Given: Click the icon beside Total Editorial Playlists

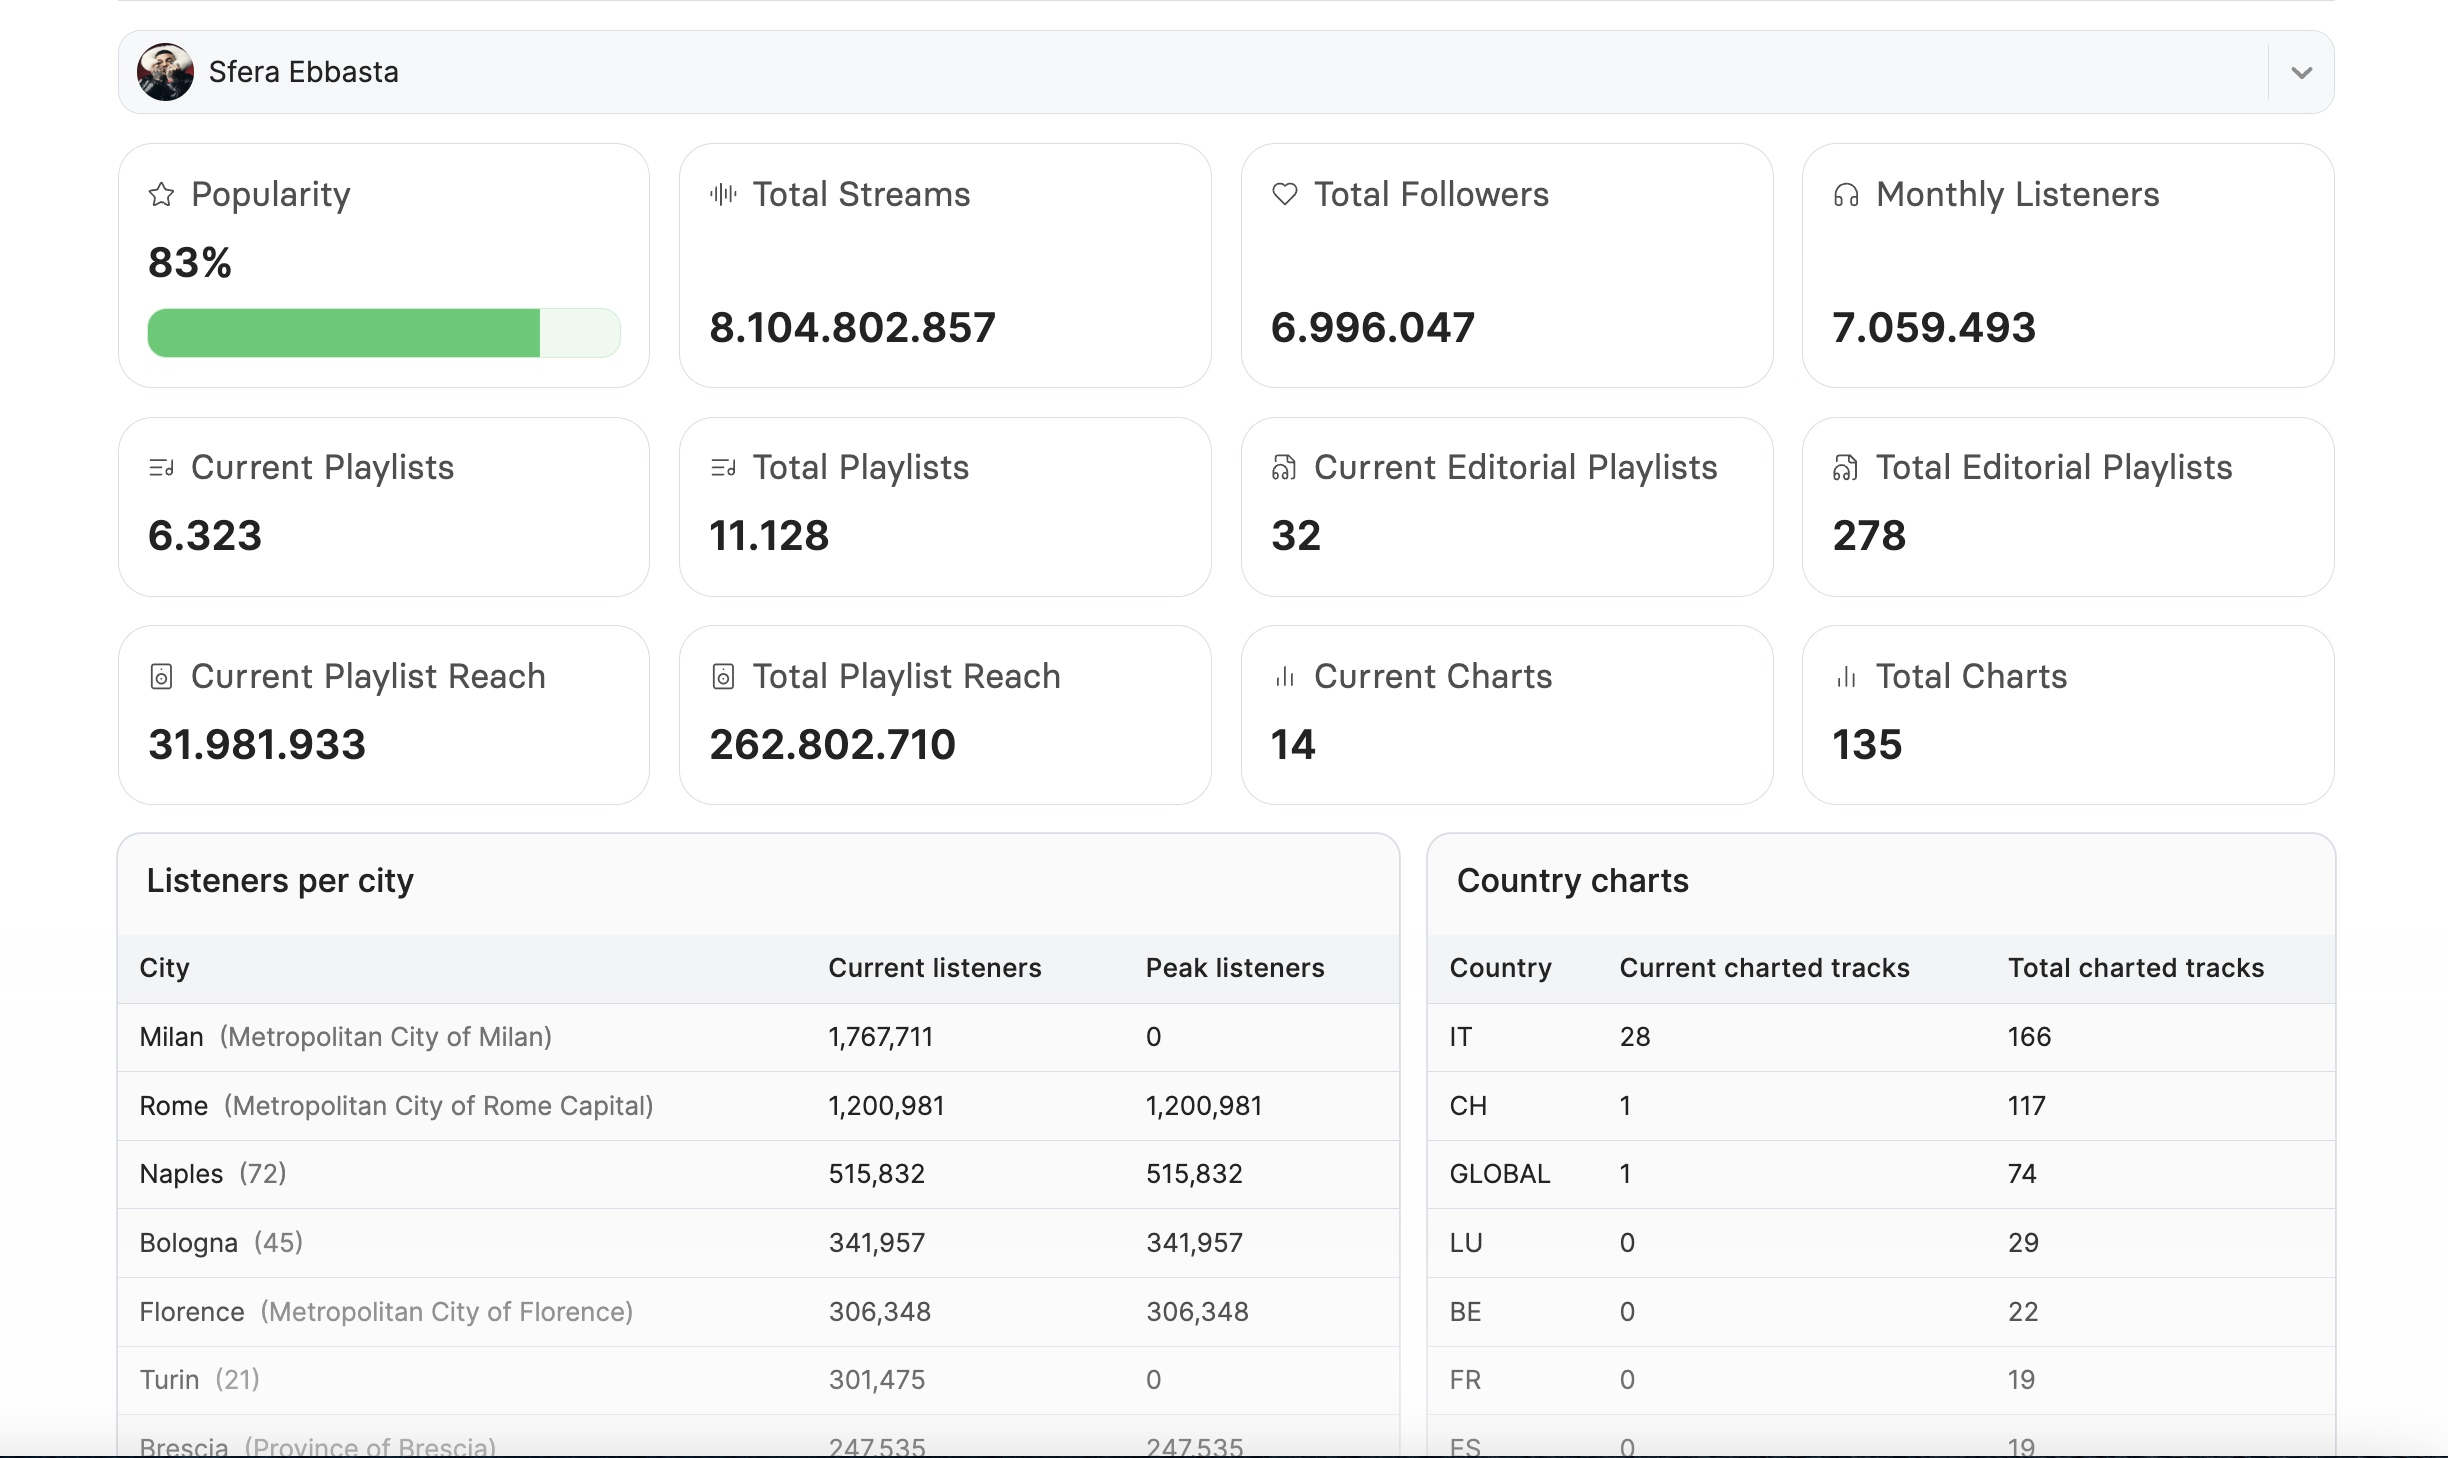Looking at the screenshot, I should tap(1845, 467).
